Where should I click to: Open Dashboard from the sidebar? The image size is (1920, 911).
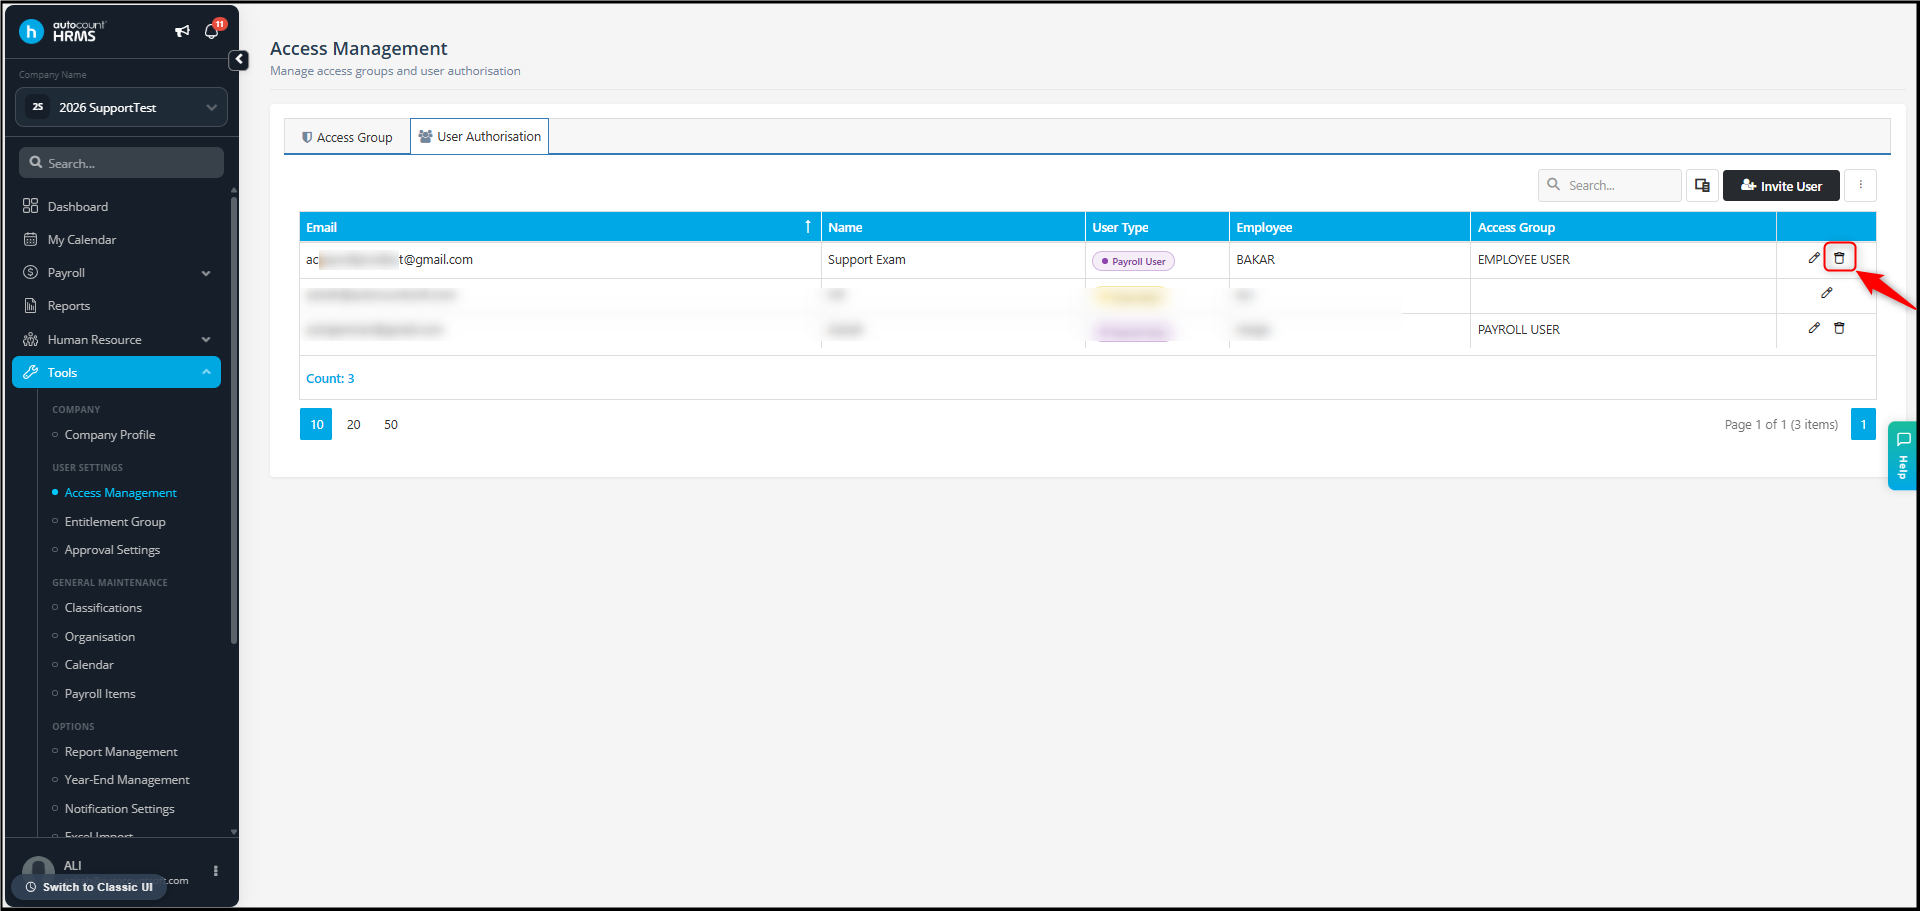pos(78,206)
